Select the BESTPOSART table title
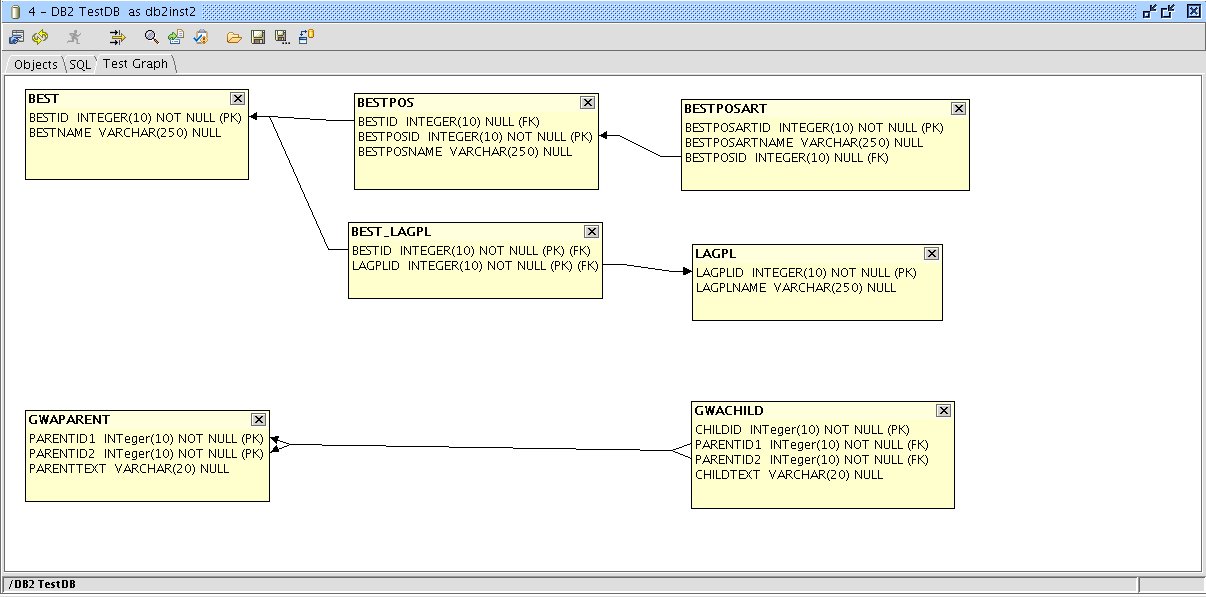The image size is (1206, 597). [x=725, y=108]
